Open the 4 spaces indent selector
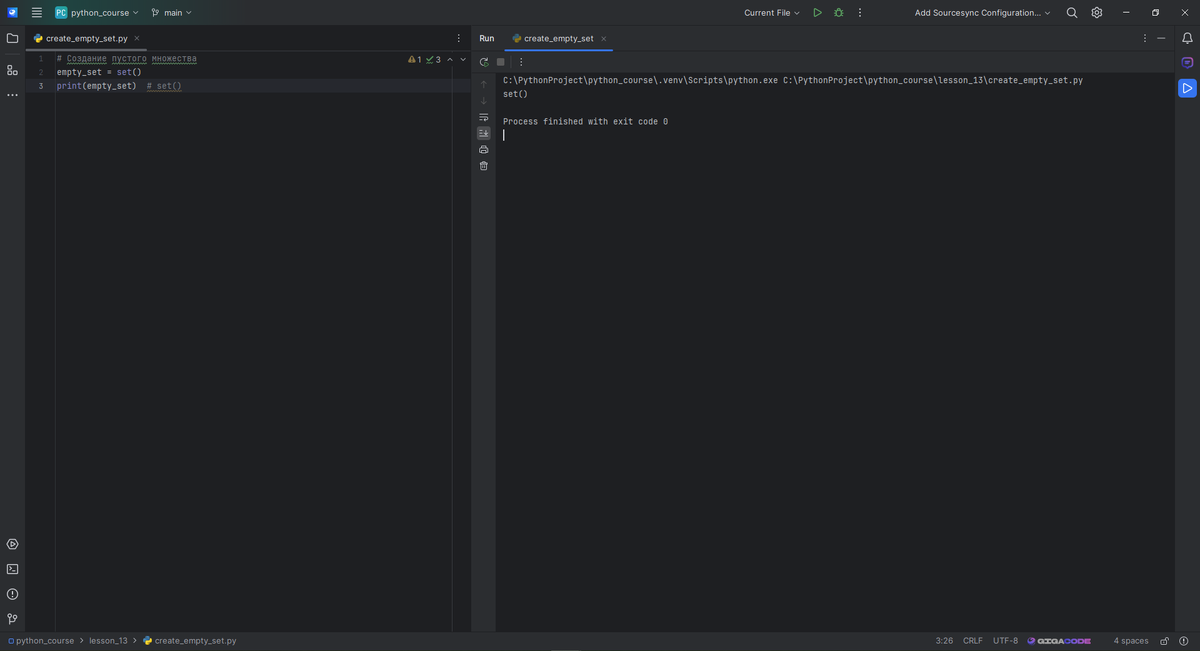 [x=1131, y=641]
